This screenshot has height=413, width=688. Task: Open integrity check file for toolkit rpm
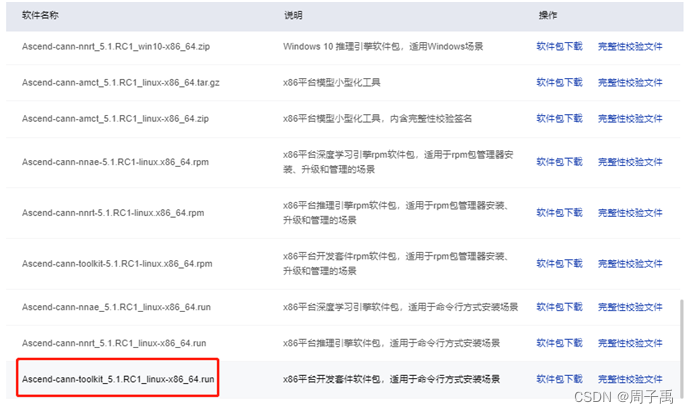click(630, 263)
